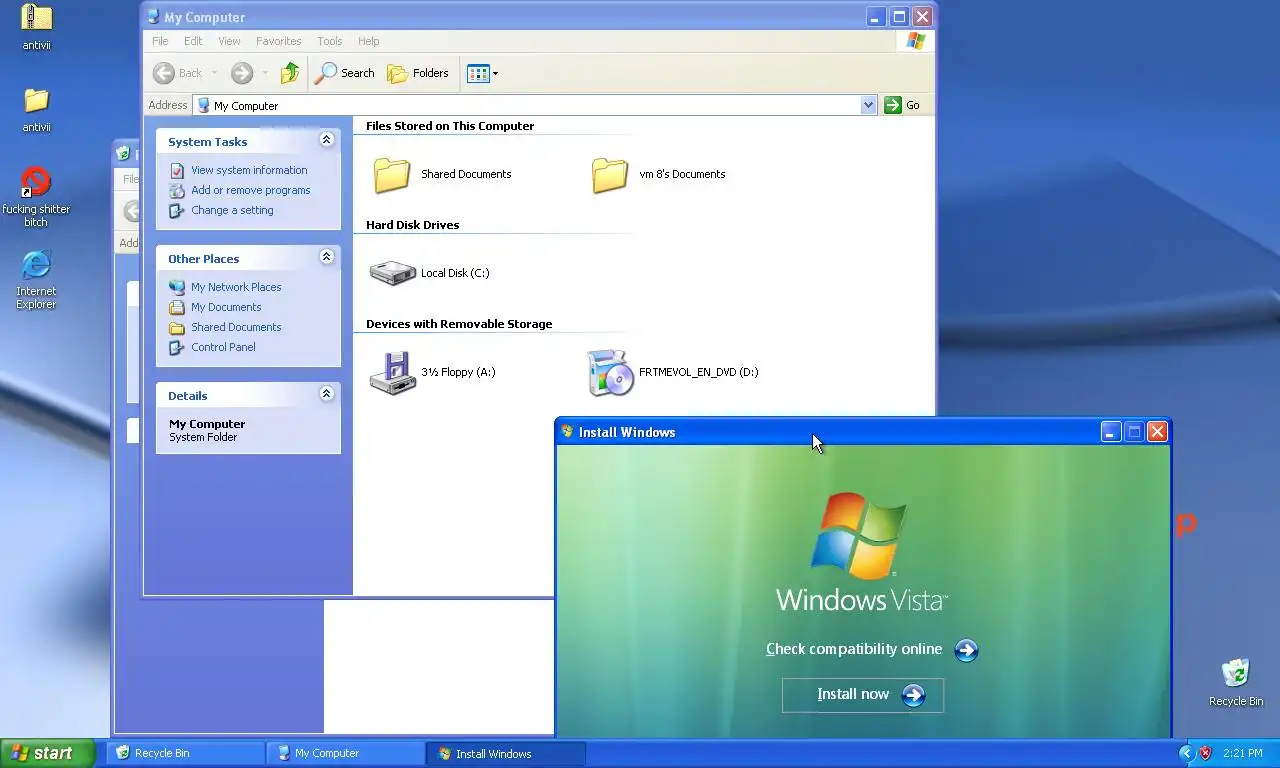The image size is (1280, 768).
Task: Open the Edit menu
Action: (x=193, y=41)
